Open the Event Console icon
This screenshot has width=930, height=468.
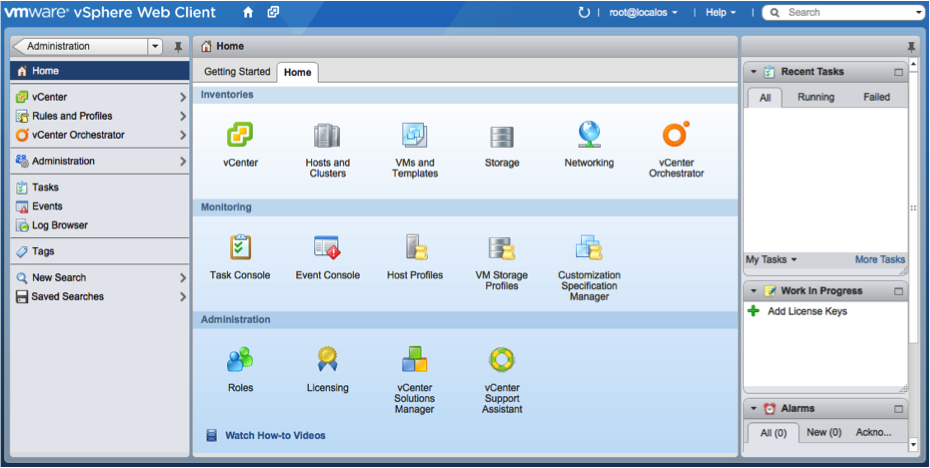[327, 247]
